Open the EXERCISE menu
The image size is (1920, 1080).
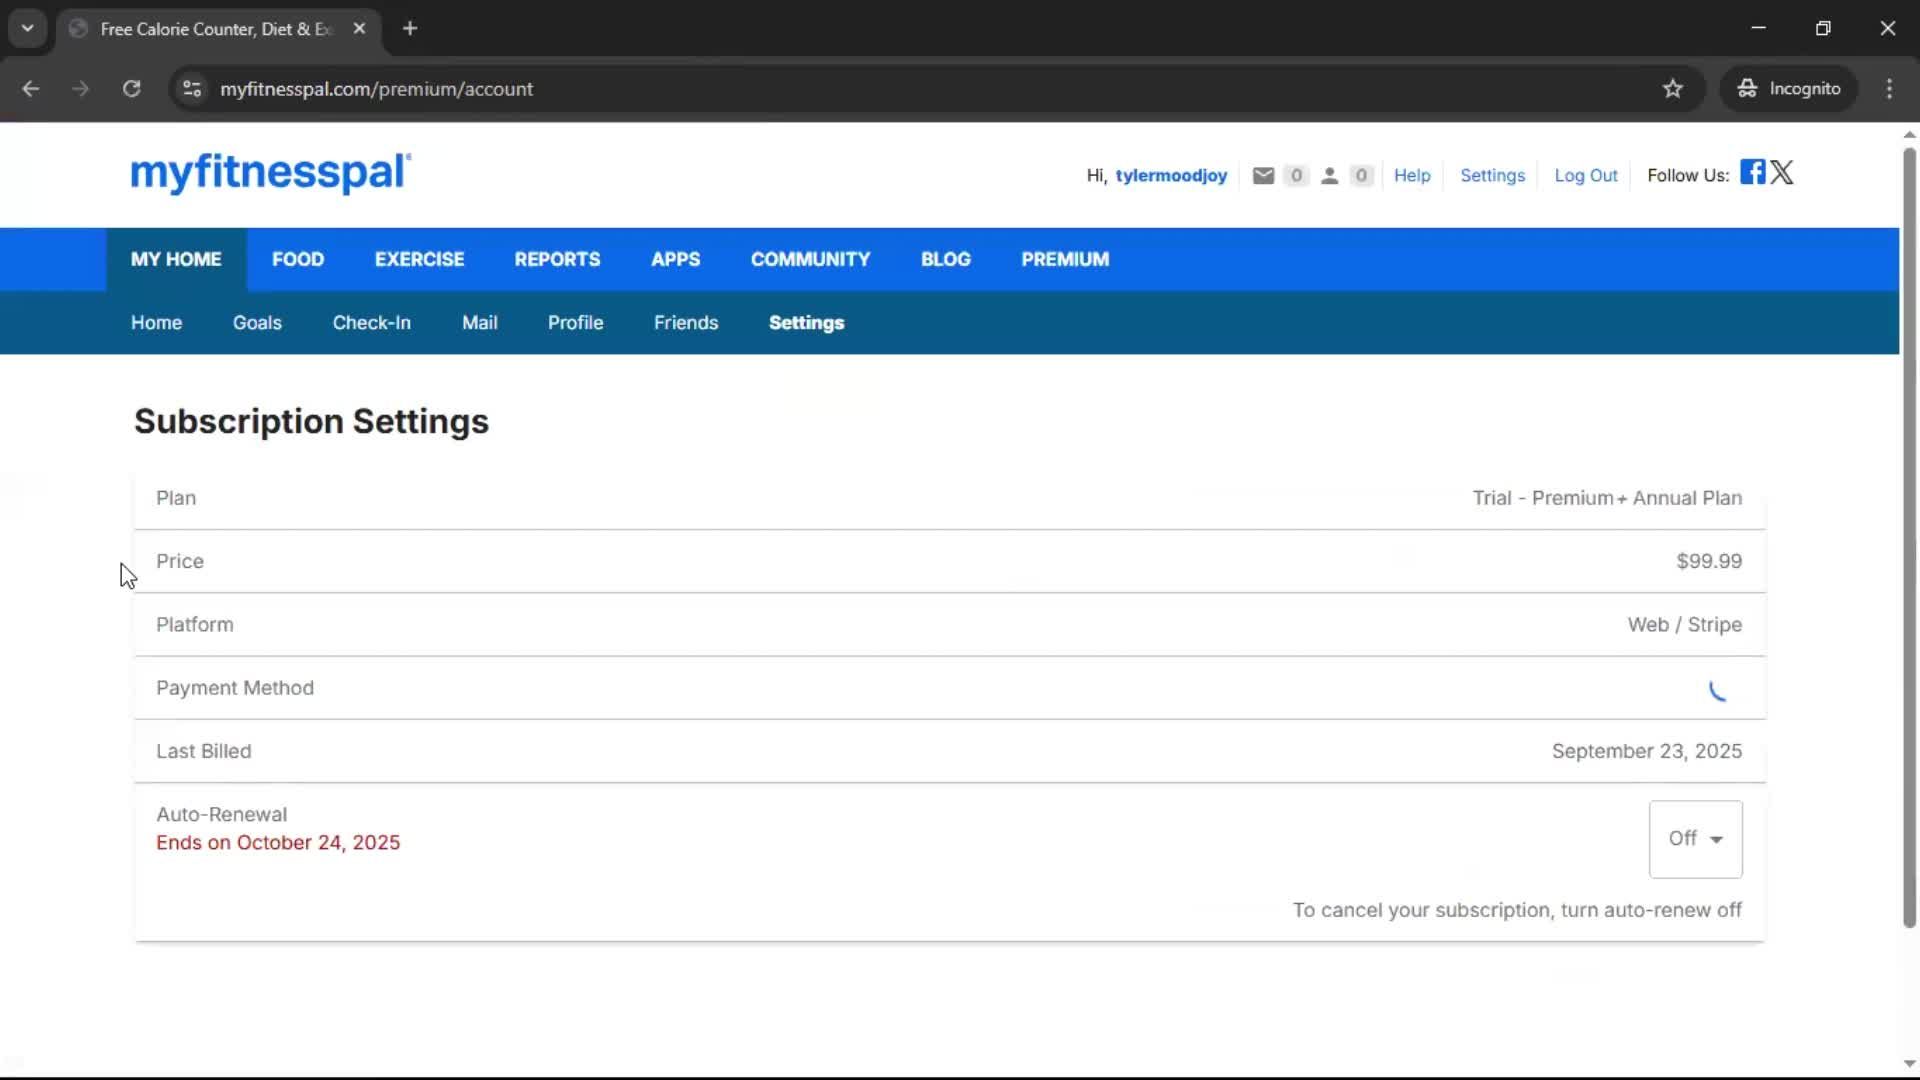420,260
